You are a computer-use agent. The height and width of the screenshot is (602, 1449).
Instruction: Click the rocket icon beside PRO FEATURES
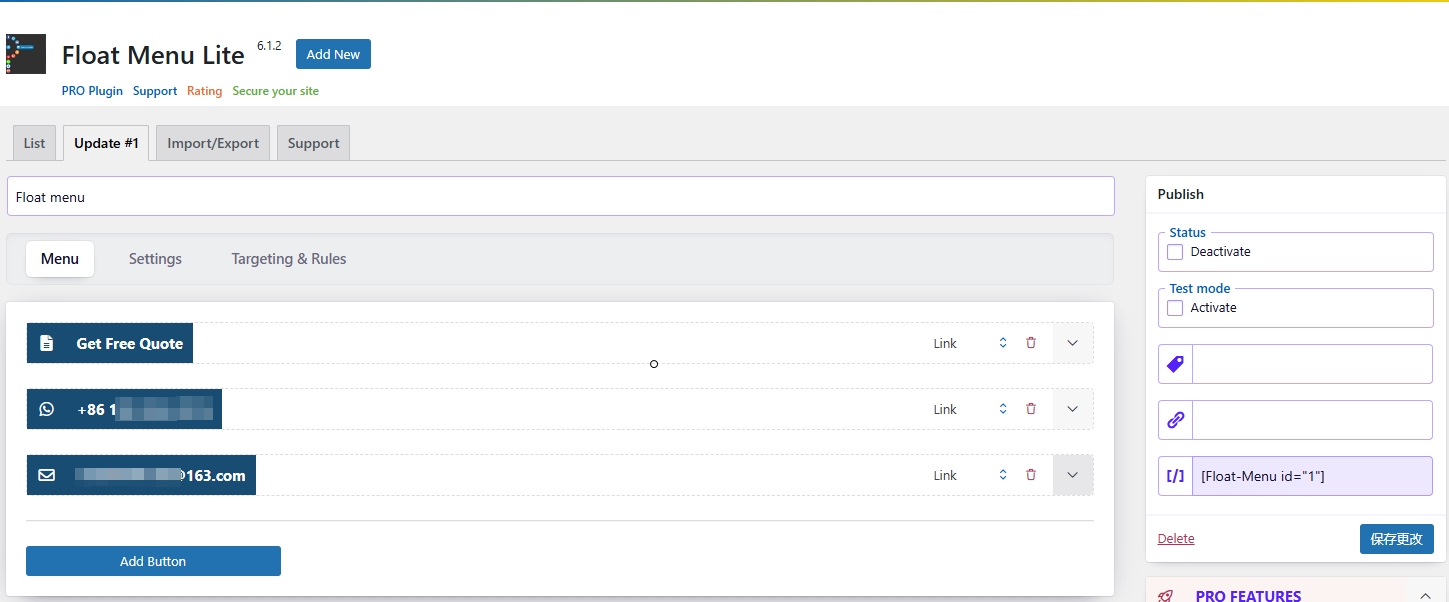pos(1165,596)
